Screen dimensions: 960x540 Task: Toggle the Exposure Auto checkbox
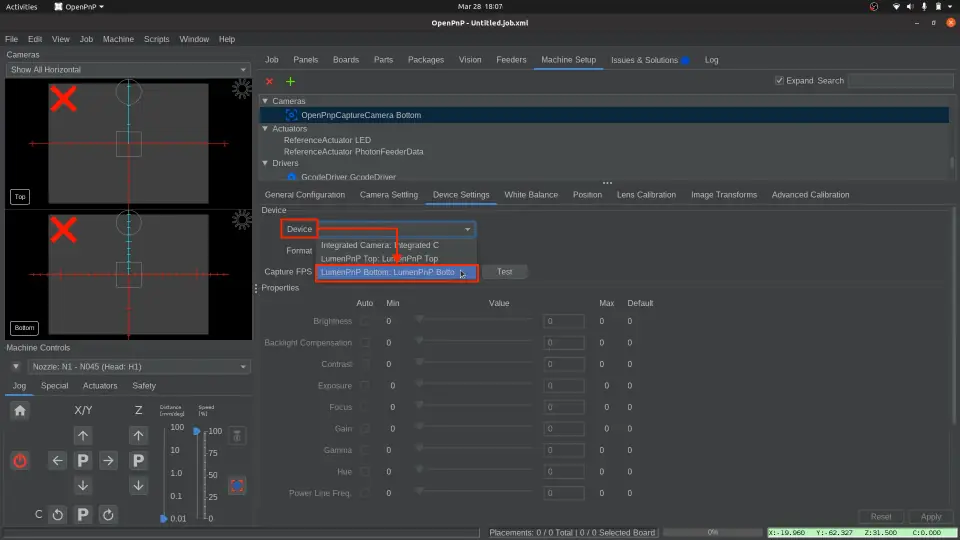(365, 386)
